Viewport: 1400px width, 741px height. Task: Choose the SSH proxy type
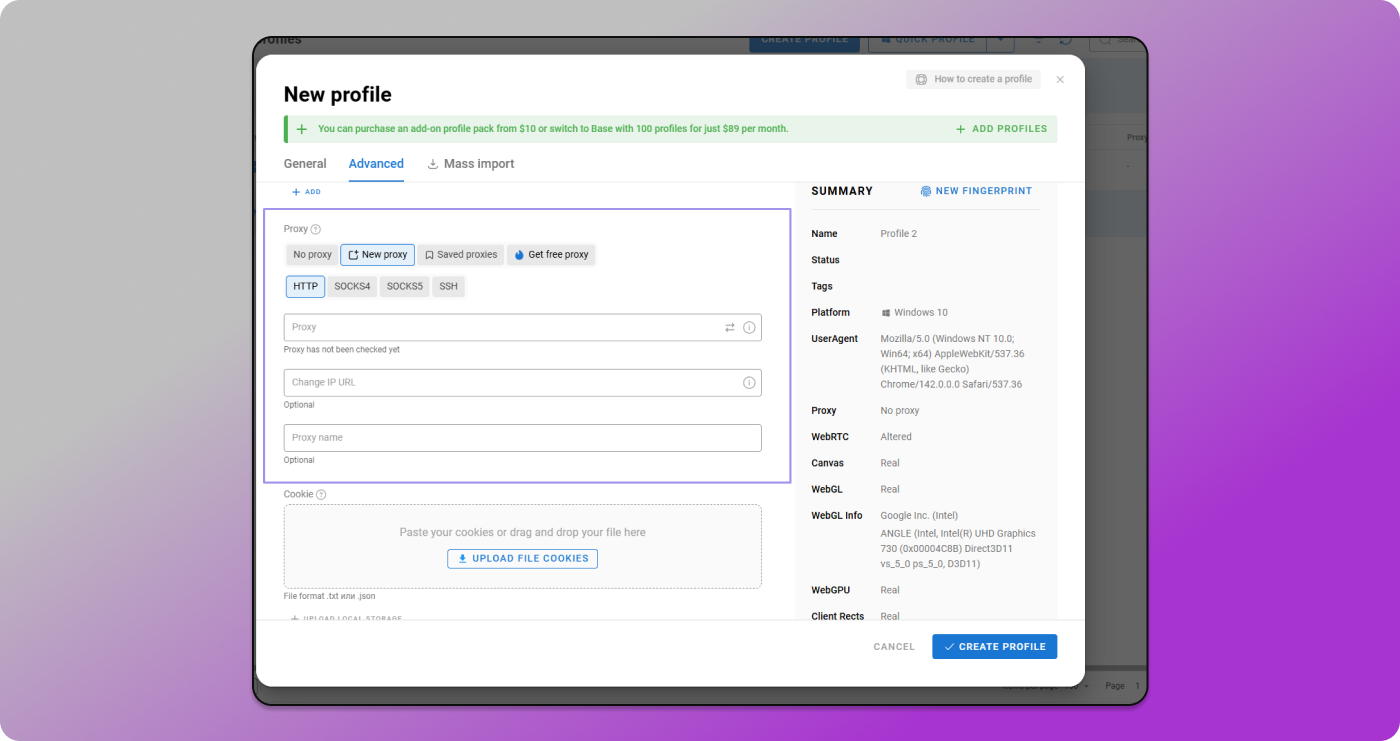[448, 286]
